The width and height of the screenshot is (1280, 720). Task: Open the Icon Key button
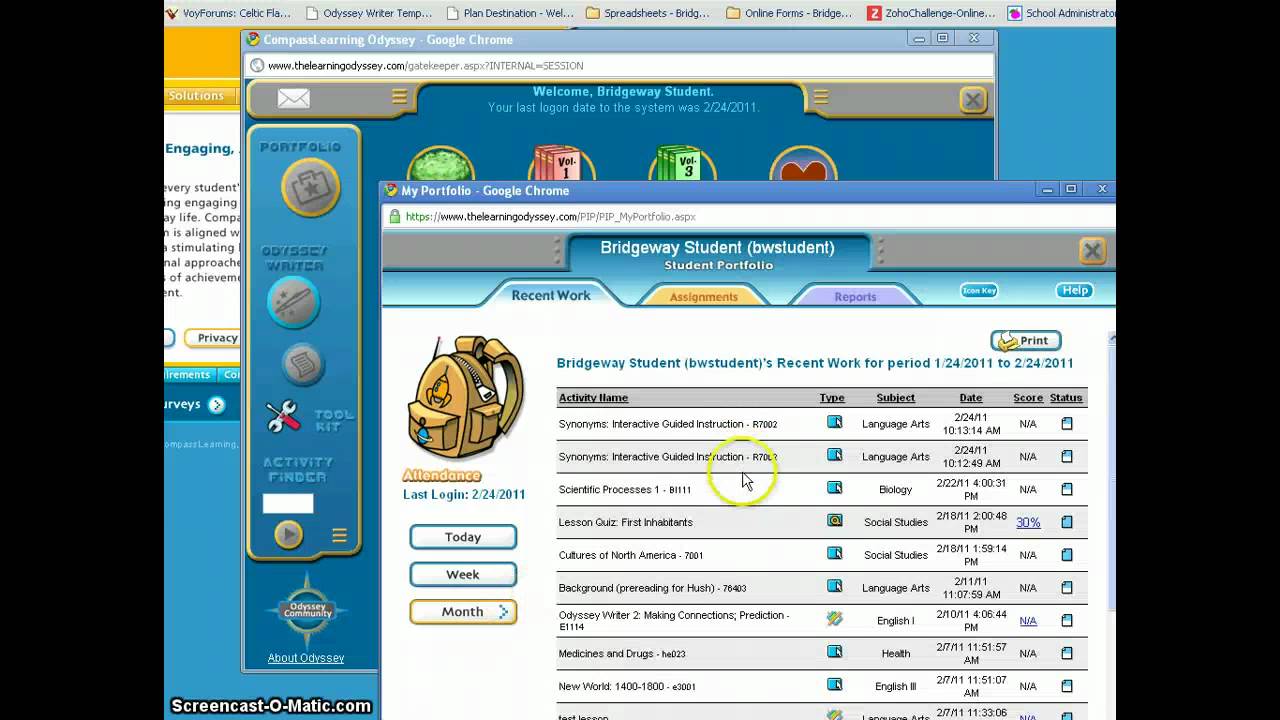[979, 290]
